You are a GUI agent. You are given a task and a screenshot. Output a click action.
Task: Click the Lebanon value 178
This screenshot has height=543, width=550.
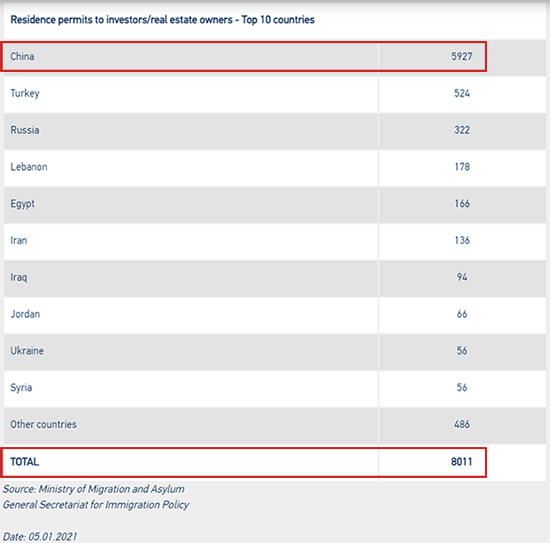click(462, 167)
